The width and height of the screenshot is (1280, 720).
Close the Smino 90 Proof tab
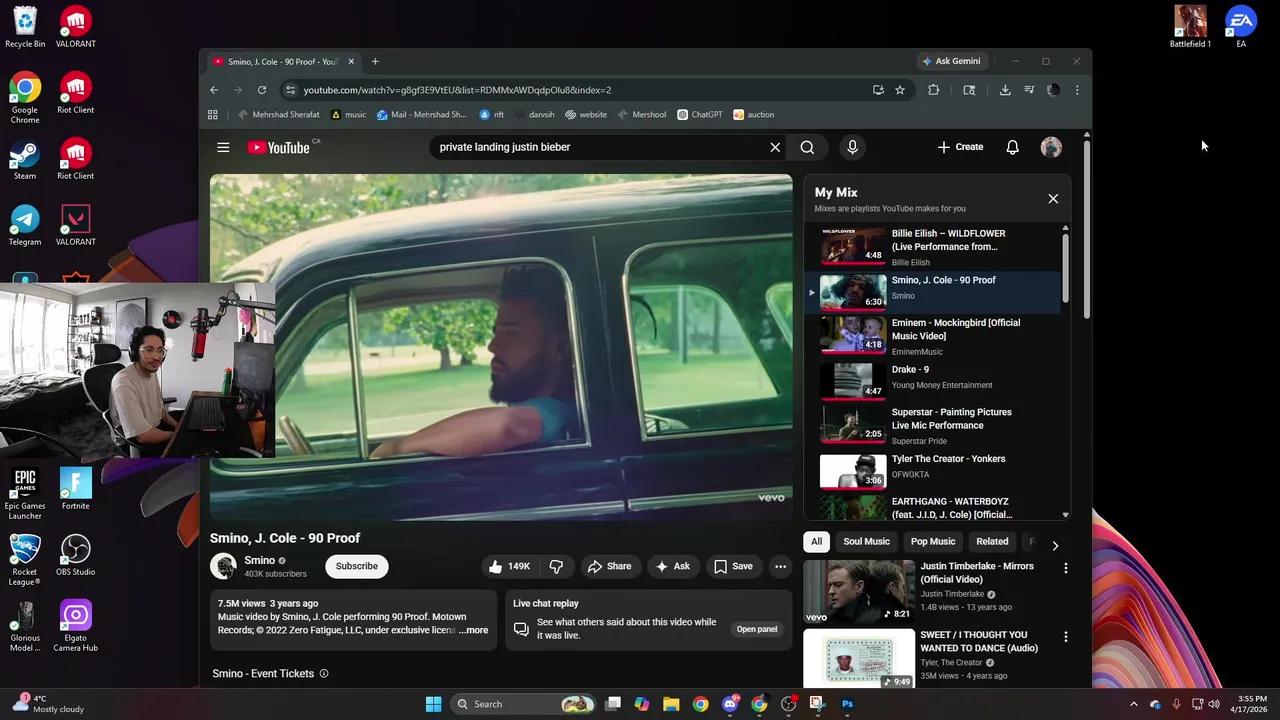[351, 61]
